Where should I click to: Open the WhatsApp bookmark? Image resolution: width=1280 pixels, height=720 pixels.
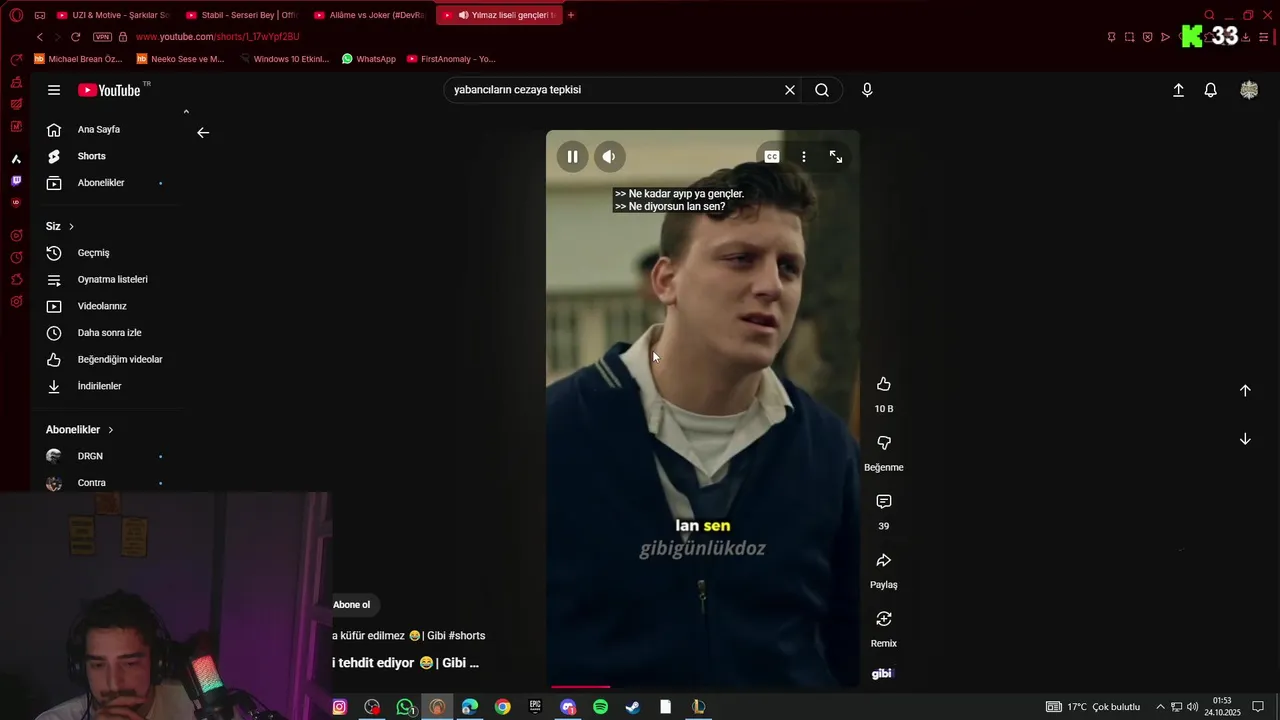369,59
